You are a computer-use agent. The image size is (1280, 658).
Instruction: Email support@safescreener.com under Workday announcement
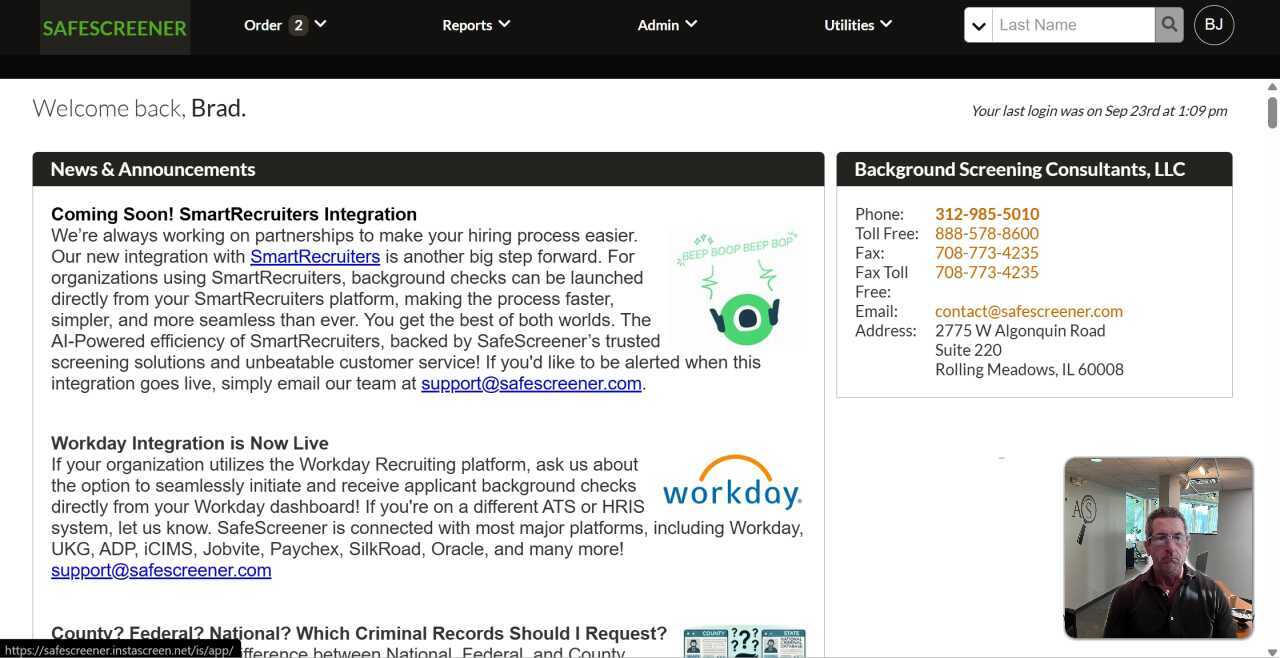[161, 571]
